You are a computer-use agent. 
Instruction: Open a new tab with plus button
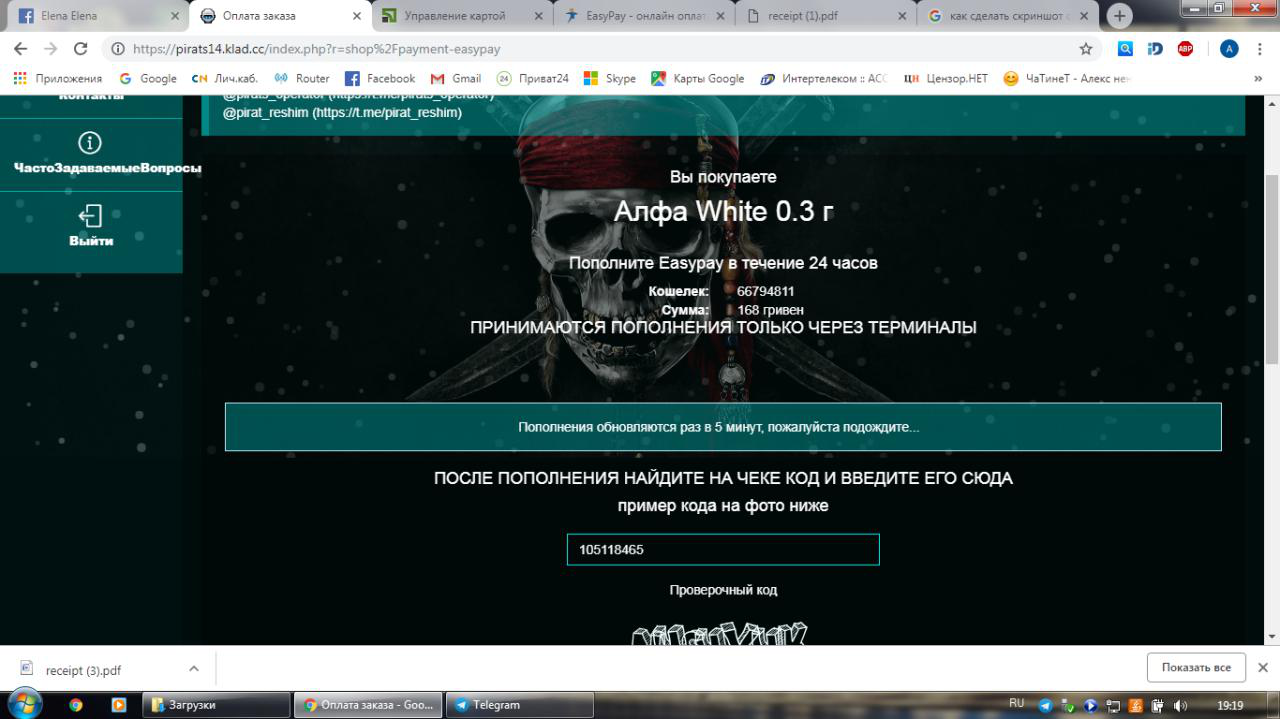point(1119,16)
